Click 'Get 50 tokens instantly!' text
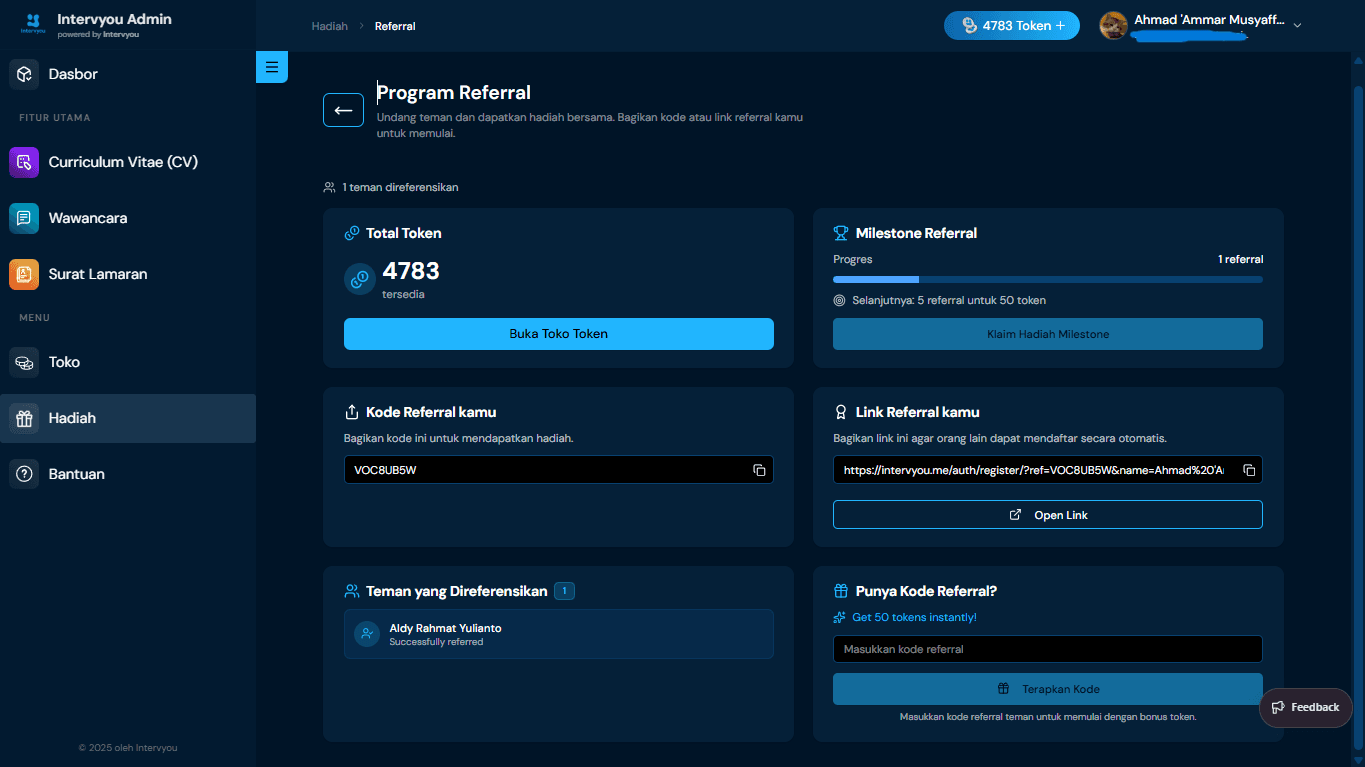 (x=914, y=617)
